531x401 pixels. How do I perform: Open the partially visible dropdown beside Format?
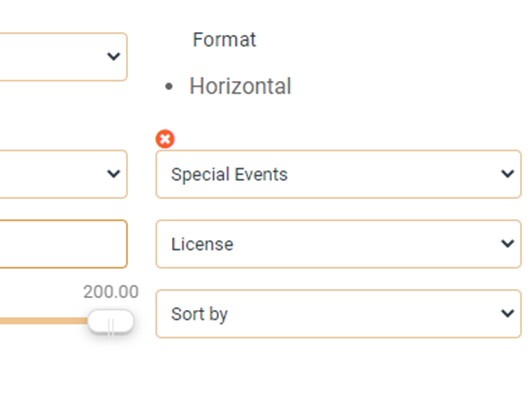(63, 57)
